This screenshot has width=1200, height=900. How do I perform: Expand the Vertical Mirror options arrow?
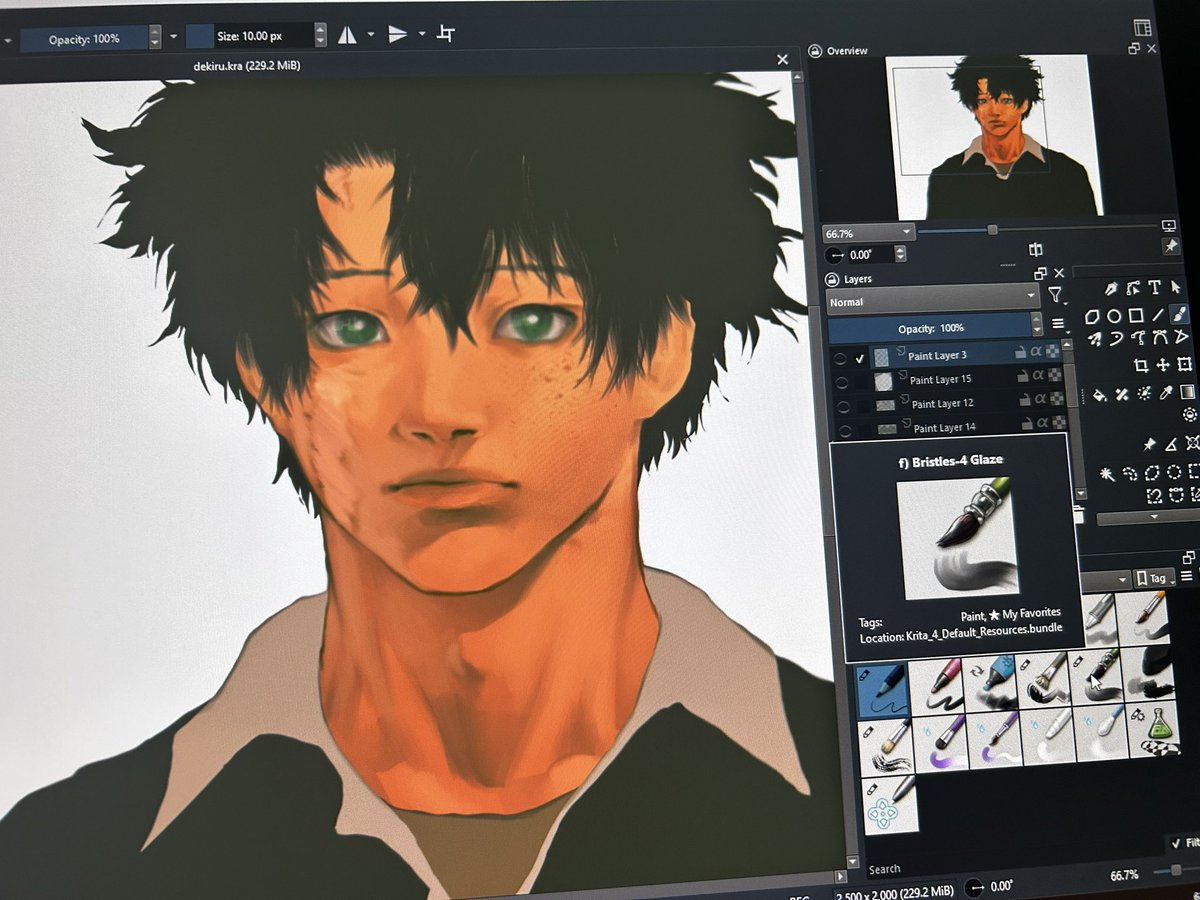pos(422,34)
